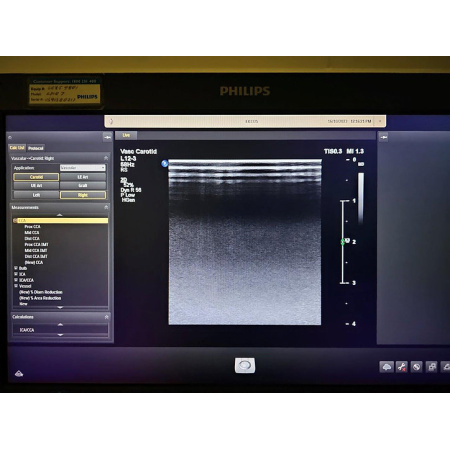Screen dimensions: 450x450
Task: Switch to the Protocol tab
Action: tap(36, 148)
